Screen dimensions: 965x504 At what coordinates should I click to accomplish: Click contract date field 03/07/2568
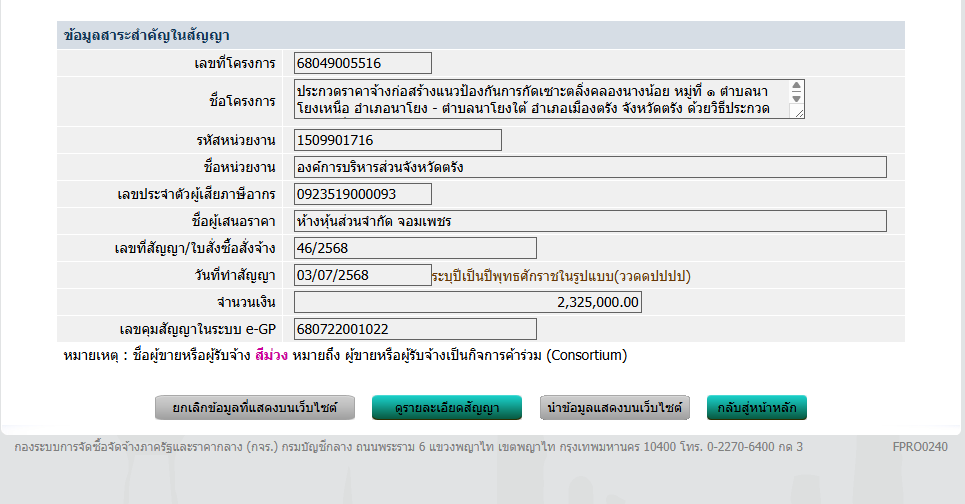[x=362, y=275]
